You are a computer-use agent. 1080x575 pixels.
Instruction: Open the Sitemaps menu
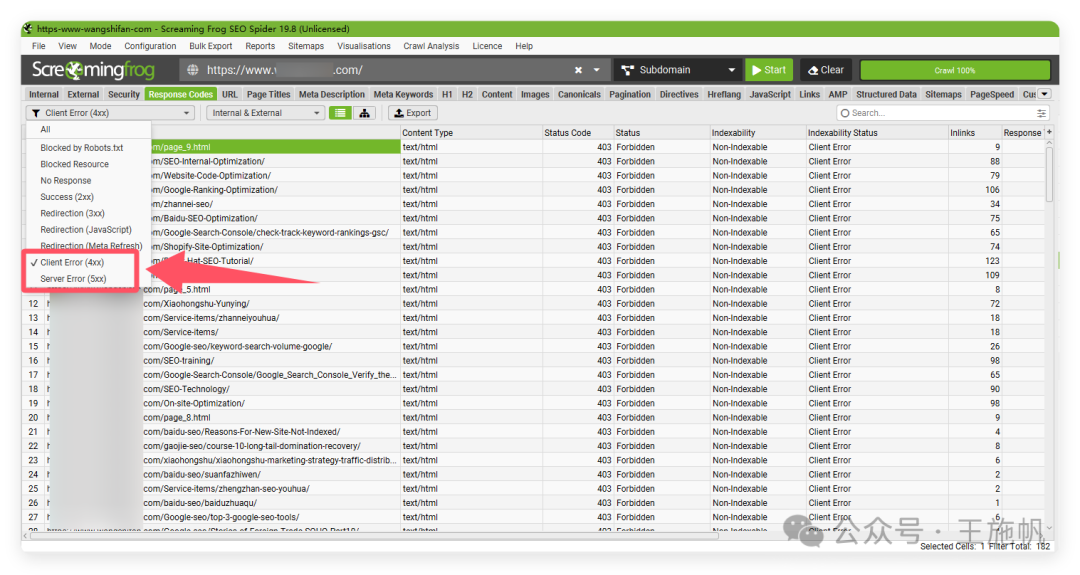pos(306,46)
